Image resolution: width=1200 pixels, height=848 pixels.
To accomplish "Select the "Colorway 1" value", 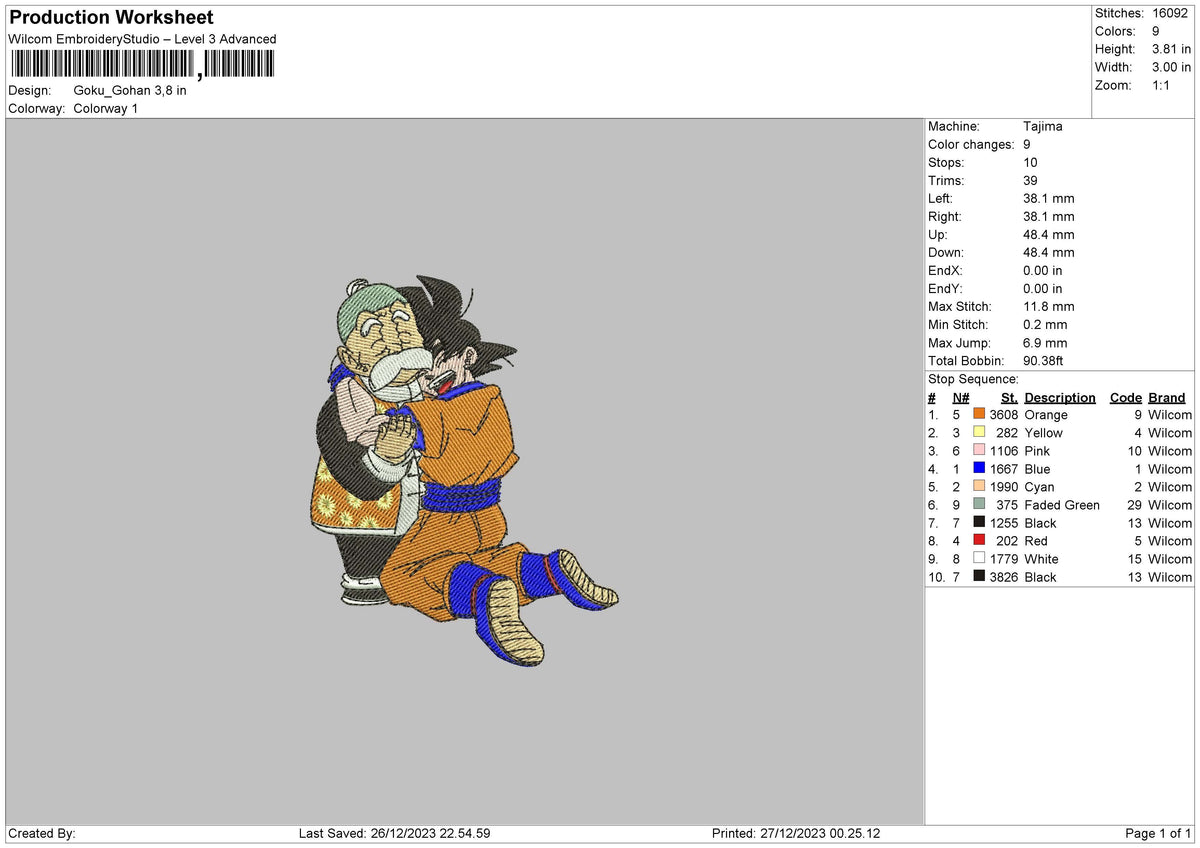I will coord(106,108).
